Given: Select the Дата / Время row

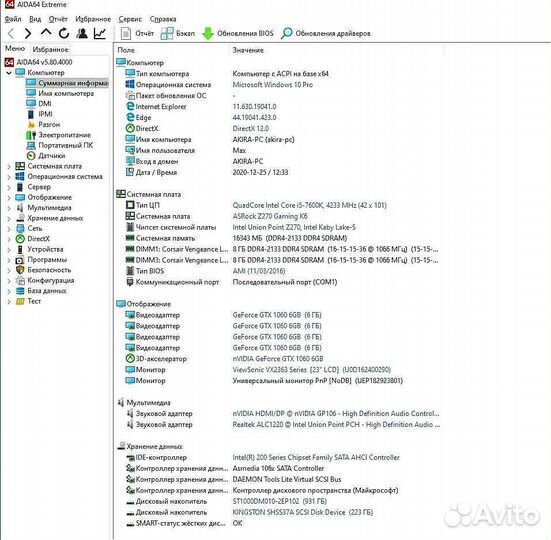Looking at the screenshot, I should (x=207, y=173).
